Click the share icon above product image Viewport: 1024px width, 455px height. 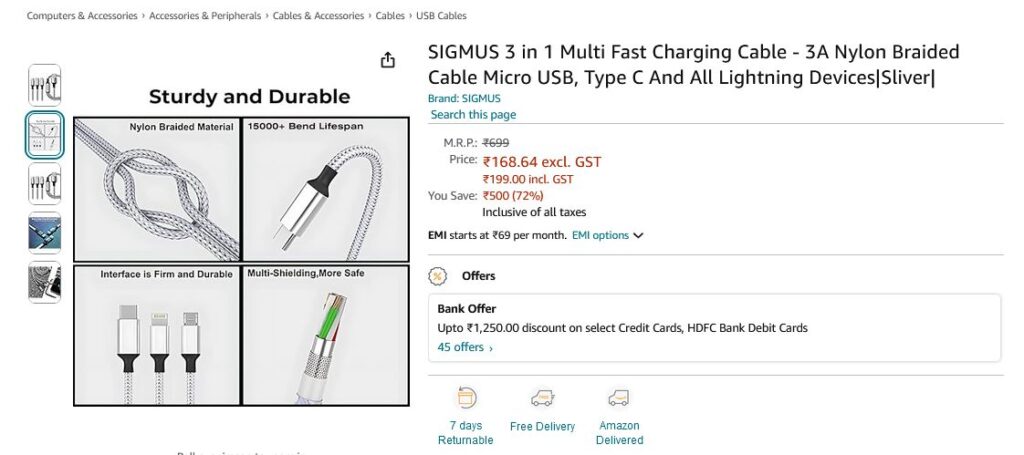coord(388,61)
